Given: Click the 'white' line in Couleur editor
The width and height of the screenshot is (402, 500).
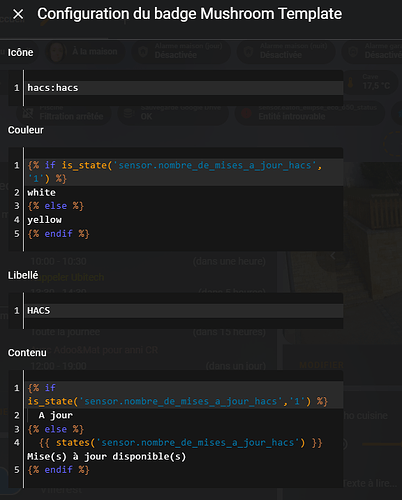Looking at the screenshot, I should (41, 193).
